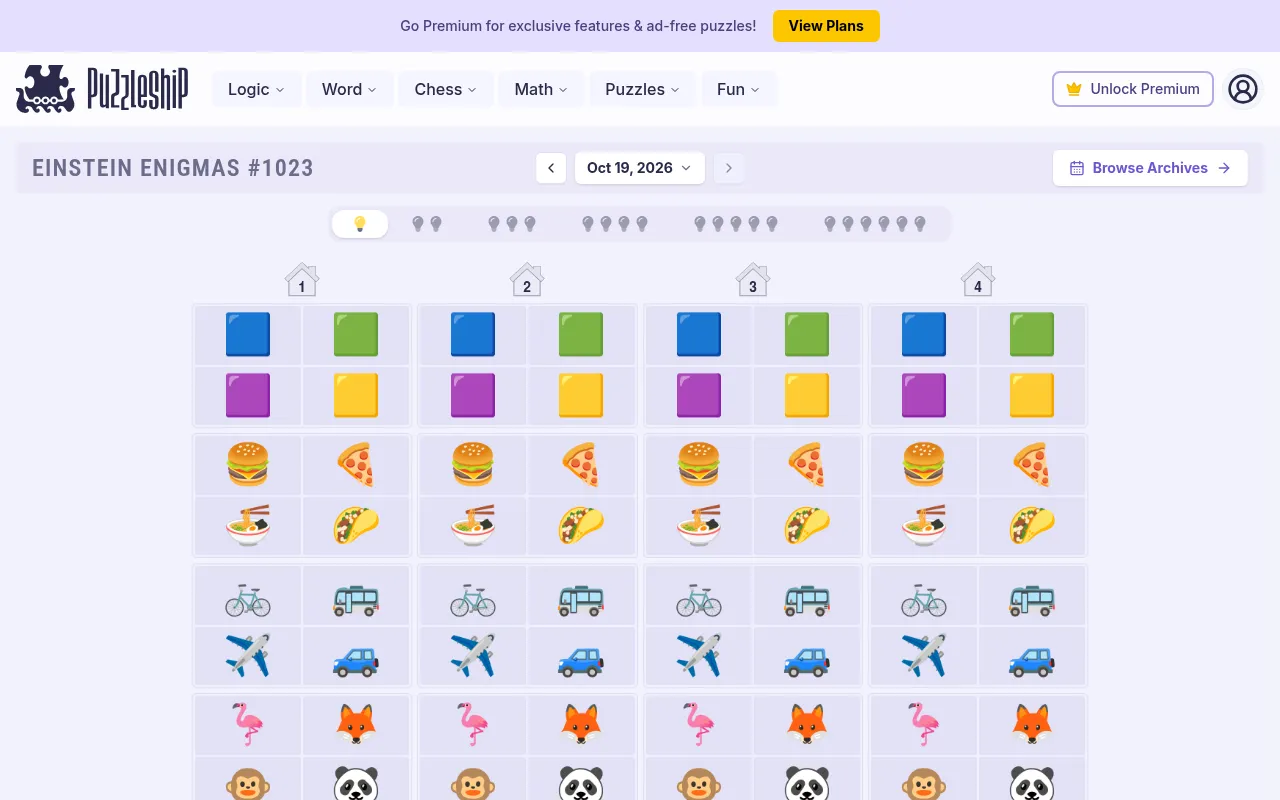Select flamingo in house 1
The height and width of the screenshot is (800, 1280).
[248, 725]
